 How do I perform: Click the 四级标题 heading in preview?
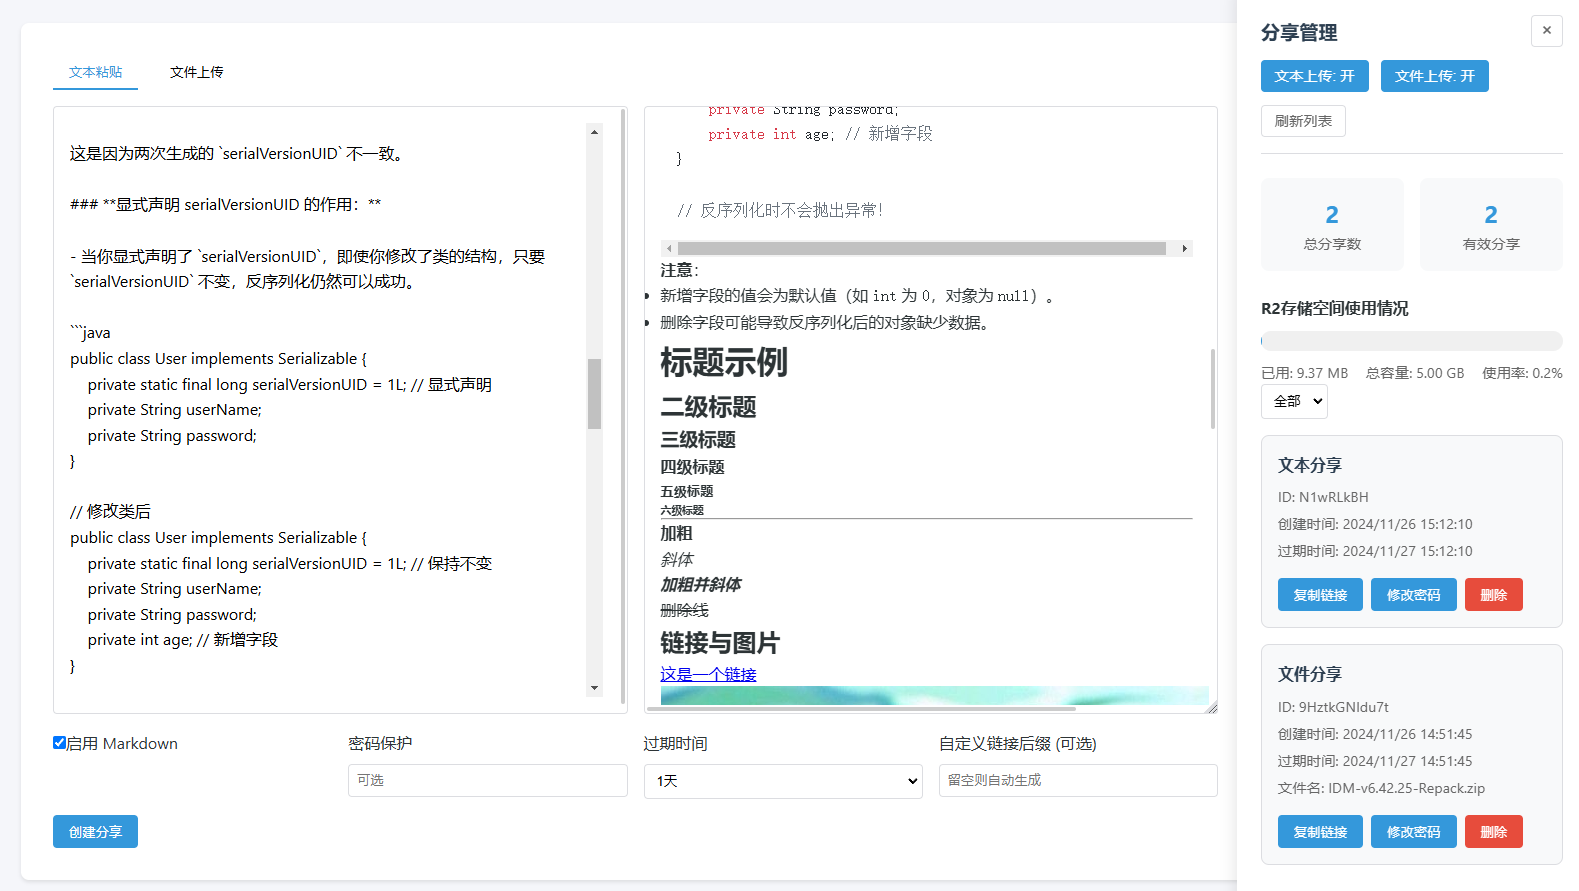[692, 467]
